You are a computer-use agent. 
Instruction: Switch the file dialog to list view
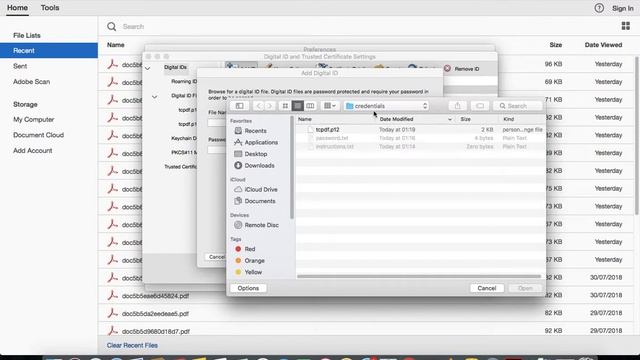[298, 106]
